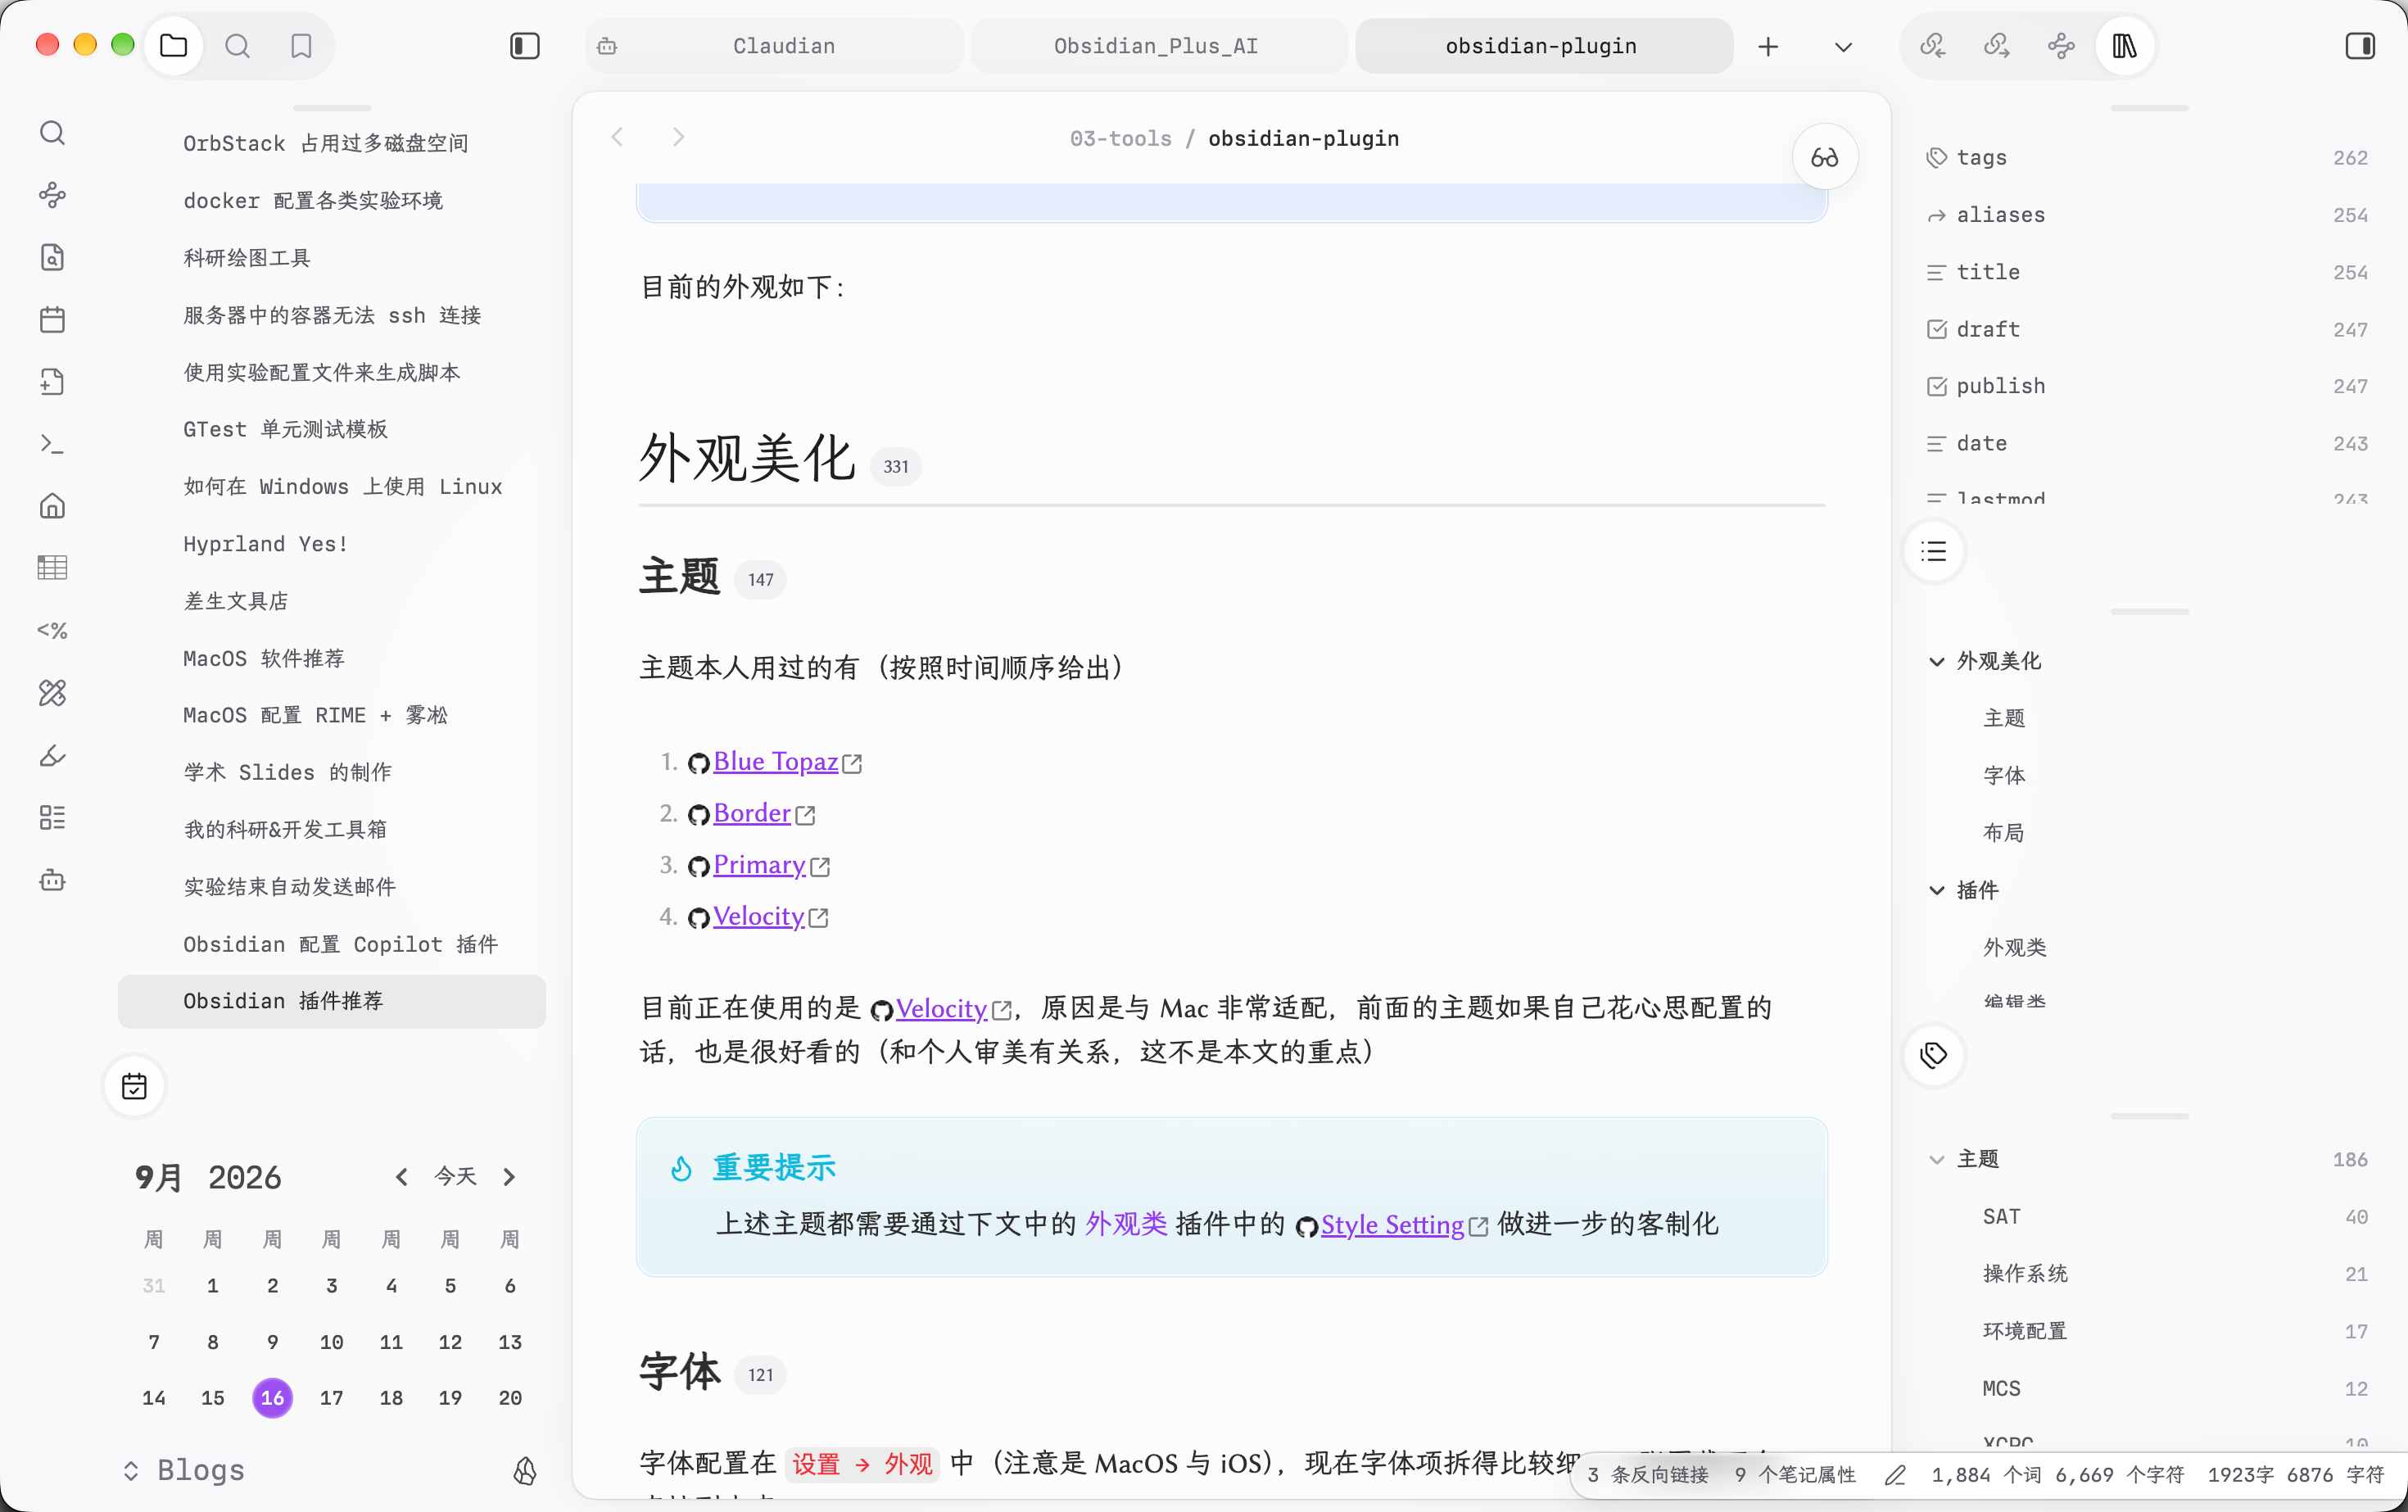Open the Border theme link
The image size is (2408, 1512).
(752, 814)
